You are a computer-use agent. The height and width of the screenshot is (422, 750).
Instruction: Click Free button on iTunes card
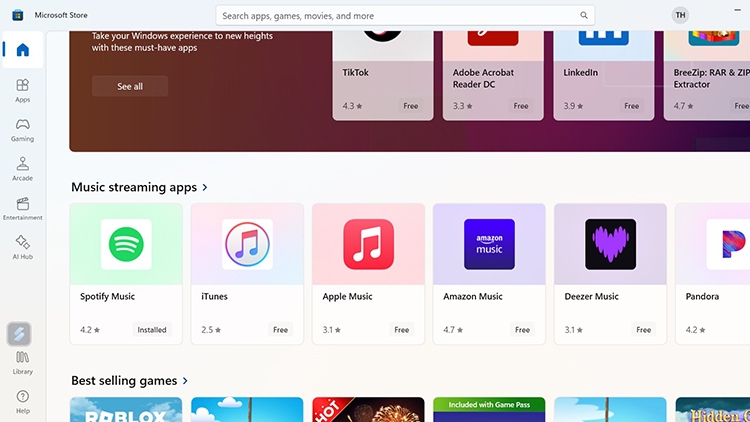(x=280, y=330)
